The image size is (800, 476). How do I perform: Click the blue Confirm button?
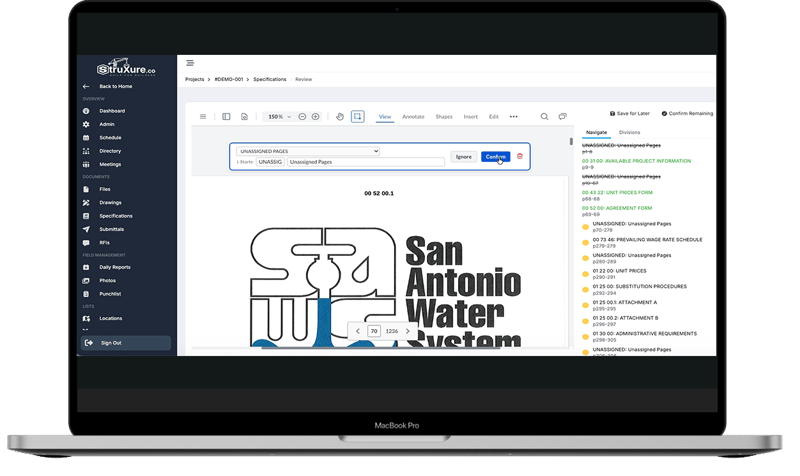pos(495,157)
